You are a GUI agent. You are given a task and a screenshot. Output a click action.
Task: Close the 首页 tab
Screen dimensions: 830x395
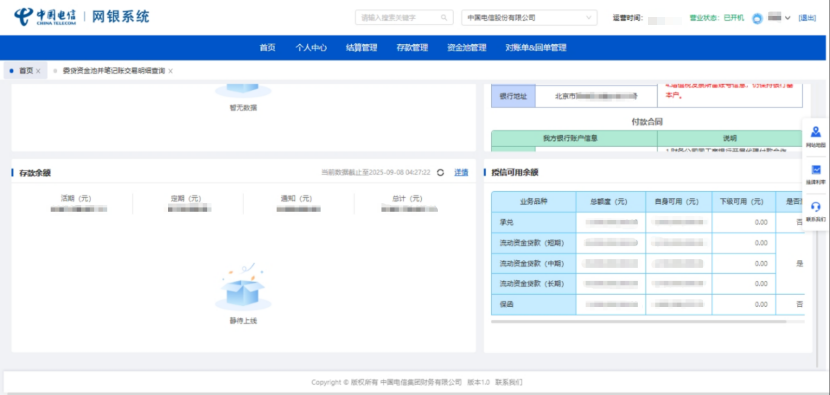38,71
